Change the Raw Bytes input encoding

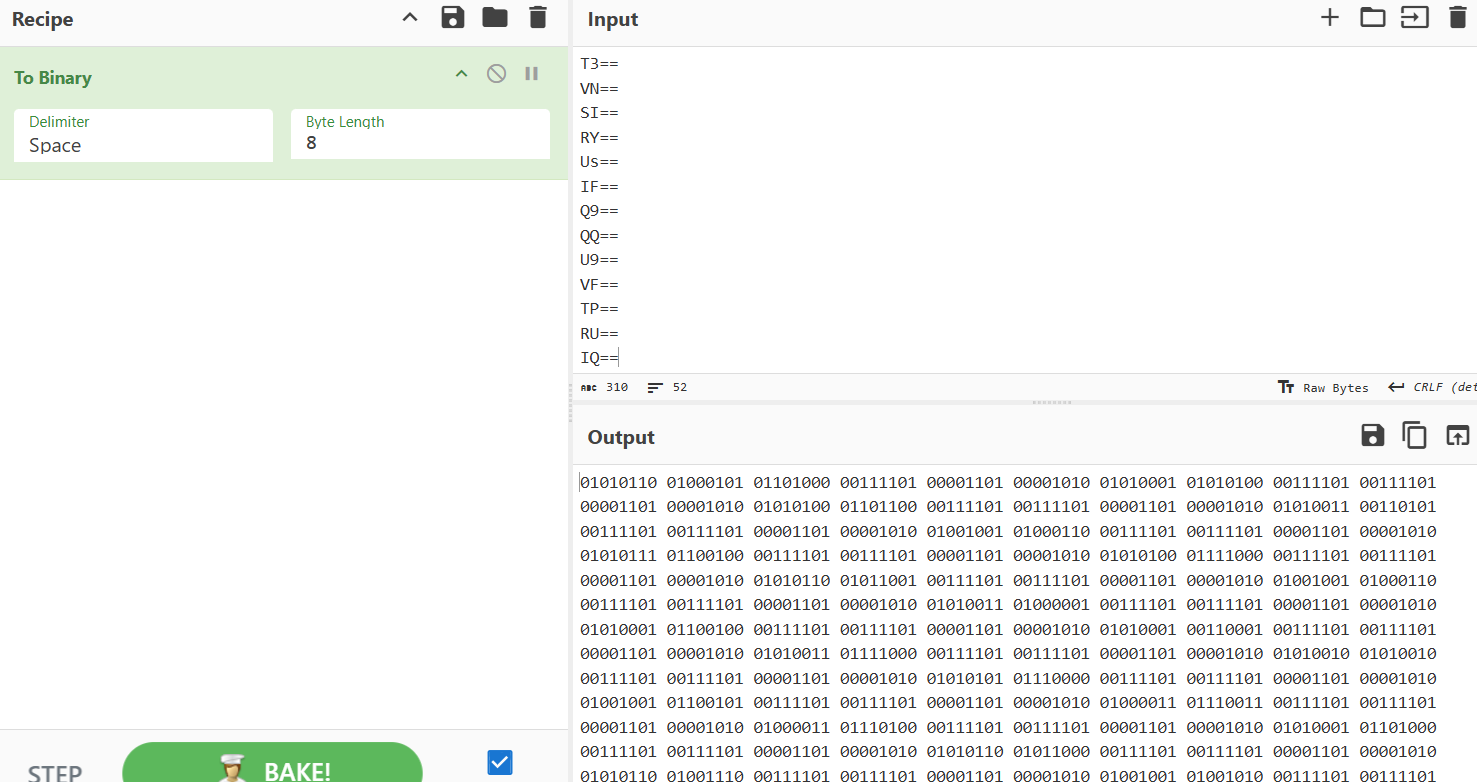pyautogui.click(x=1323, y=388)
